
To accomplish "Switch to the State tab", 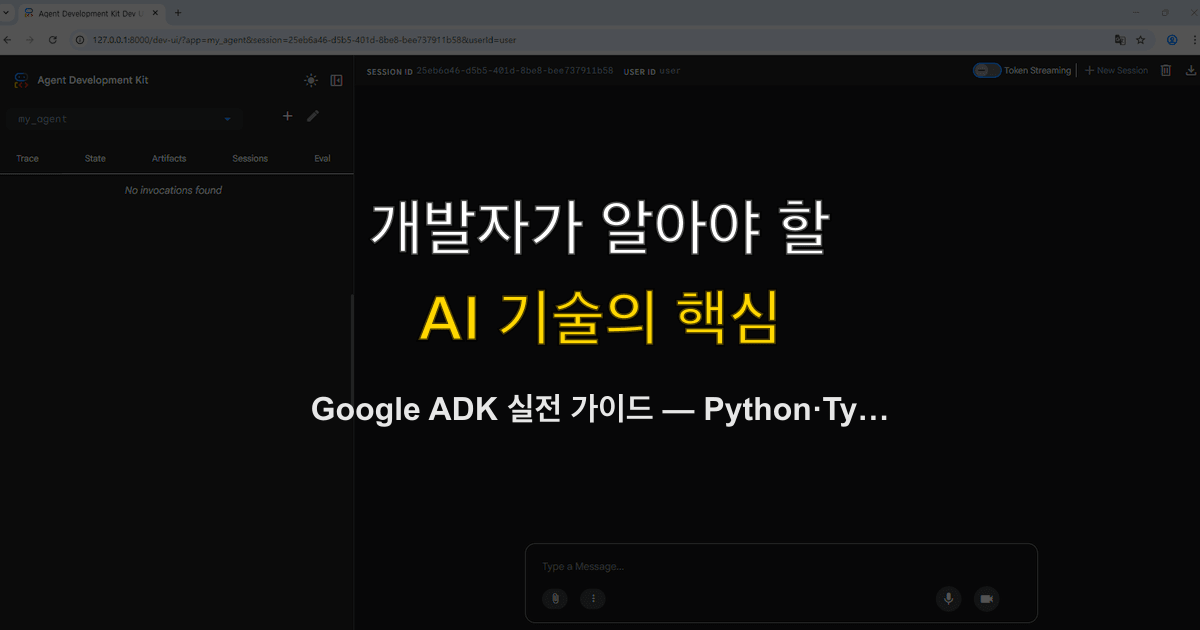I will click(x=95, y=158).
